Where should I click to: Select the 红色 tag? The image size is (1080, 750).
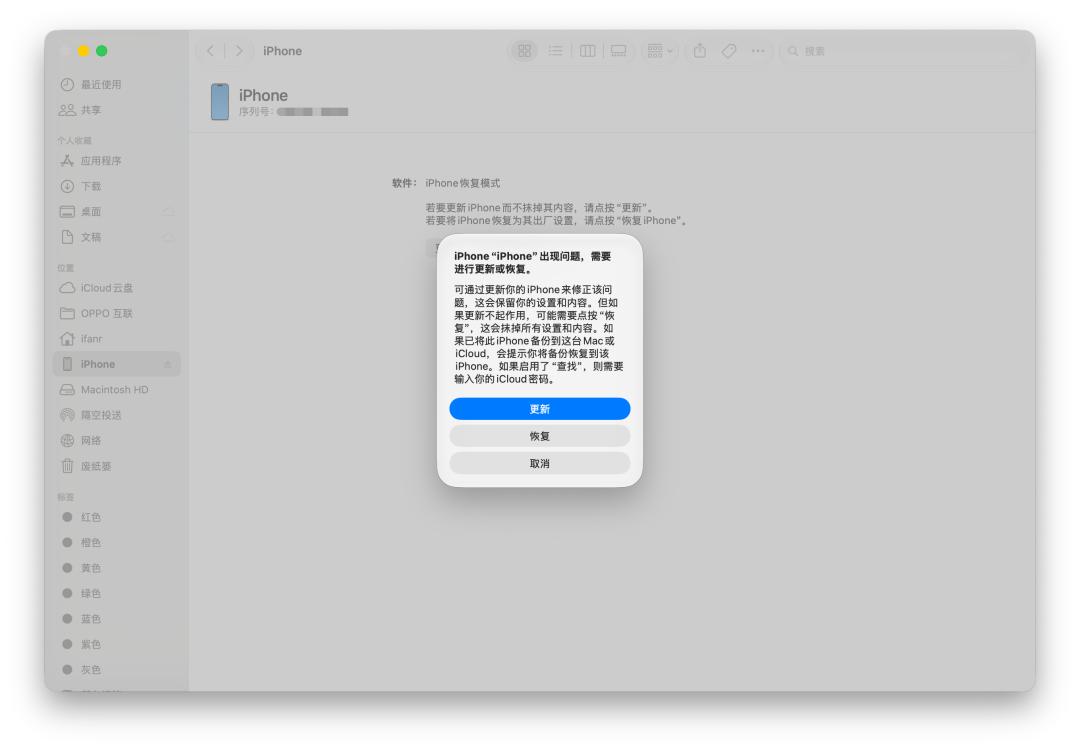(x=116, y=517)
